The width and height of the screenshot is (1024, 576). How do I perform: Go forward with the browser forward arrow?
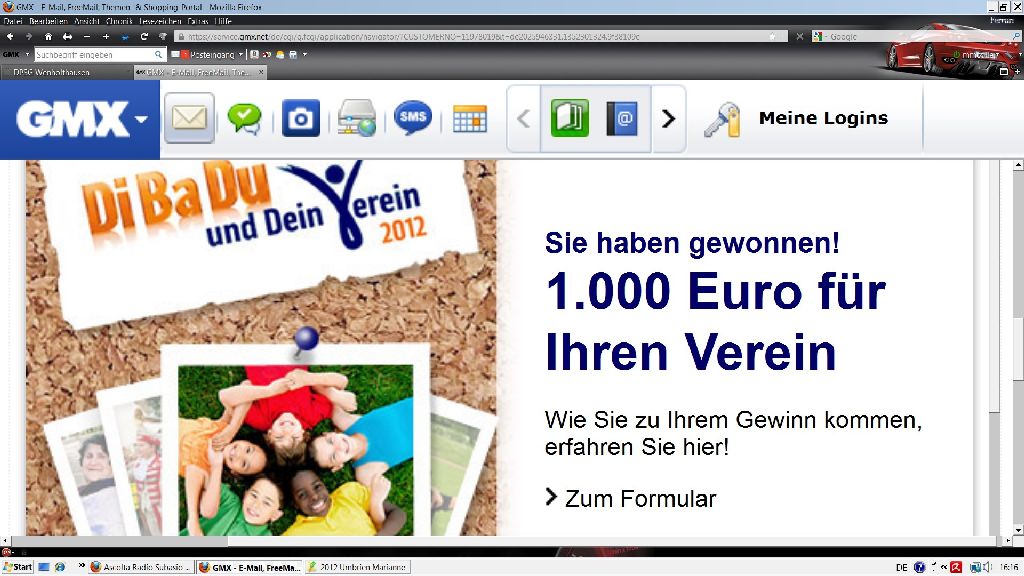[x=28, y=37]
